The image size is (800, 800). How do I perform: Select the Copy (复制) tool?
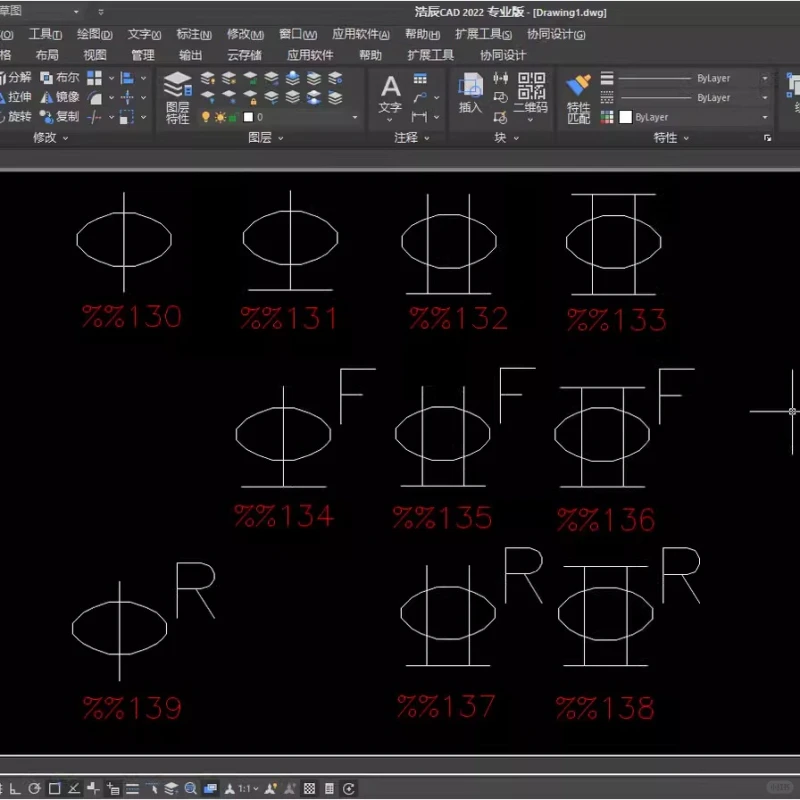[x=60, y=117]
